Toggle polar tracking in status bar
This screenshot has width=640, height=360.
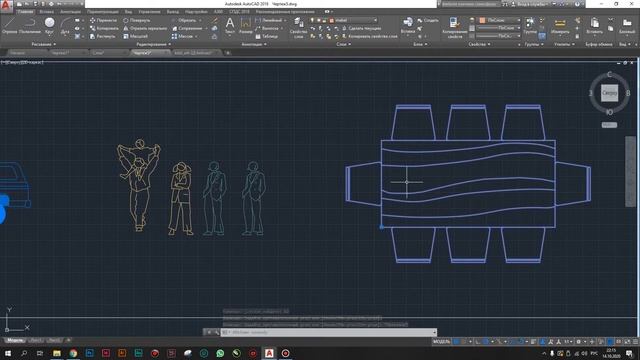(486, 342)
